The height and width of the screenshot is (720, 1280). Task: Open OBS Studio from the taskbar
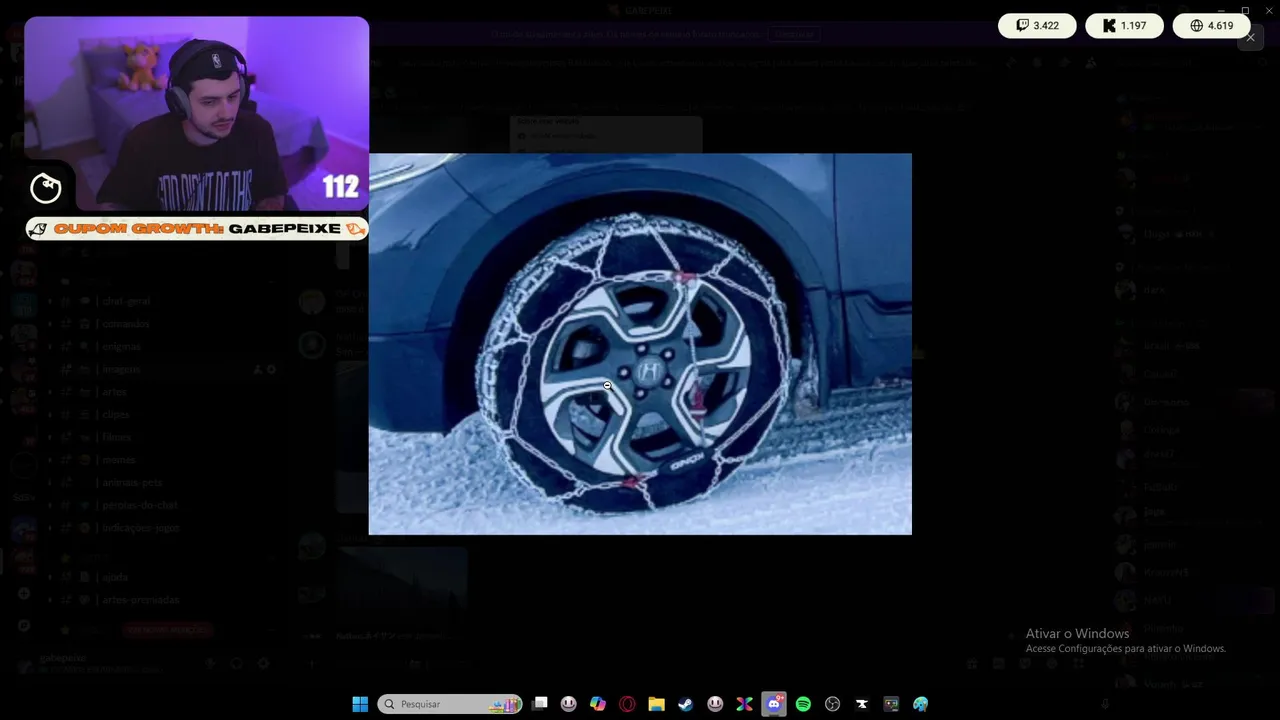click(x=832, y=704)
